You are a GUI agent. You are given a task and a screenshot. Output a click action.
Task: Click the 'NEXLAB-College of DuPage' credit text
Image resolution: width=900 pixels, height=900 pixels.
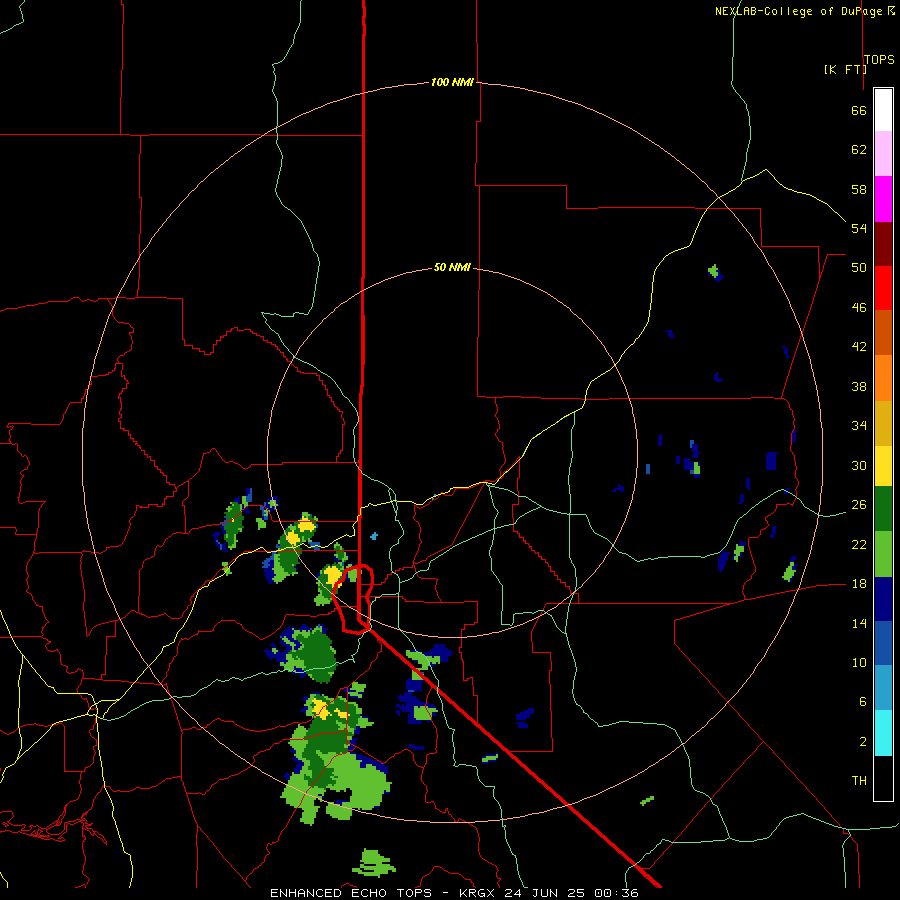point(798,11)
